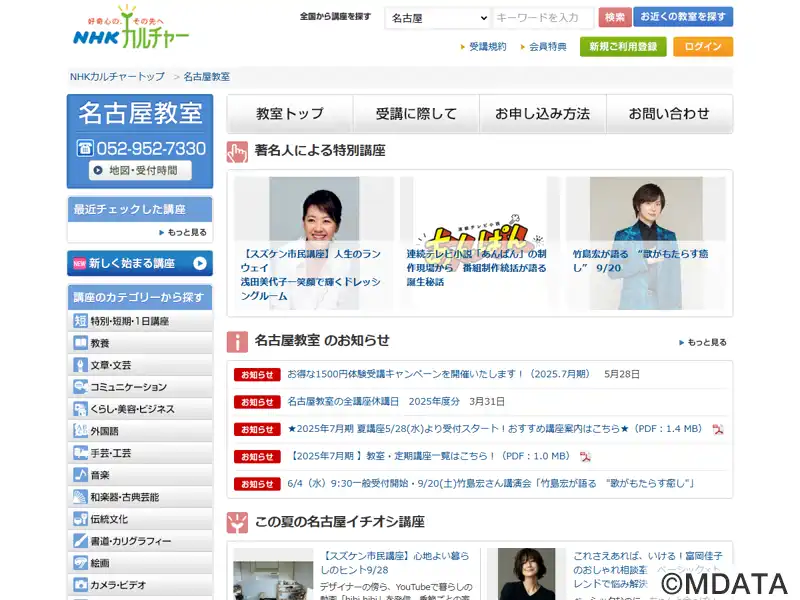
Task: Click arrow icon on 新しく始まる講座
Action: tap(200, 263)
